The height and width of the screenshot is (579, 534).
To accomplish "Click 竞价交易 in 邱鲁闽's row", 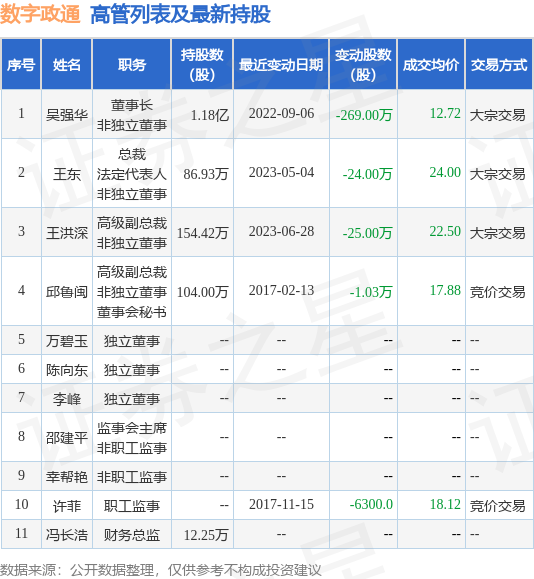I will (x=497, y=292).
